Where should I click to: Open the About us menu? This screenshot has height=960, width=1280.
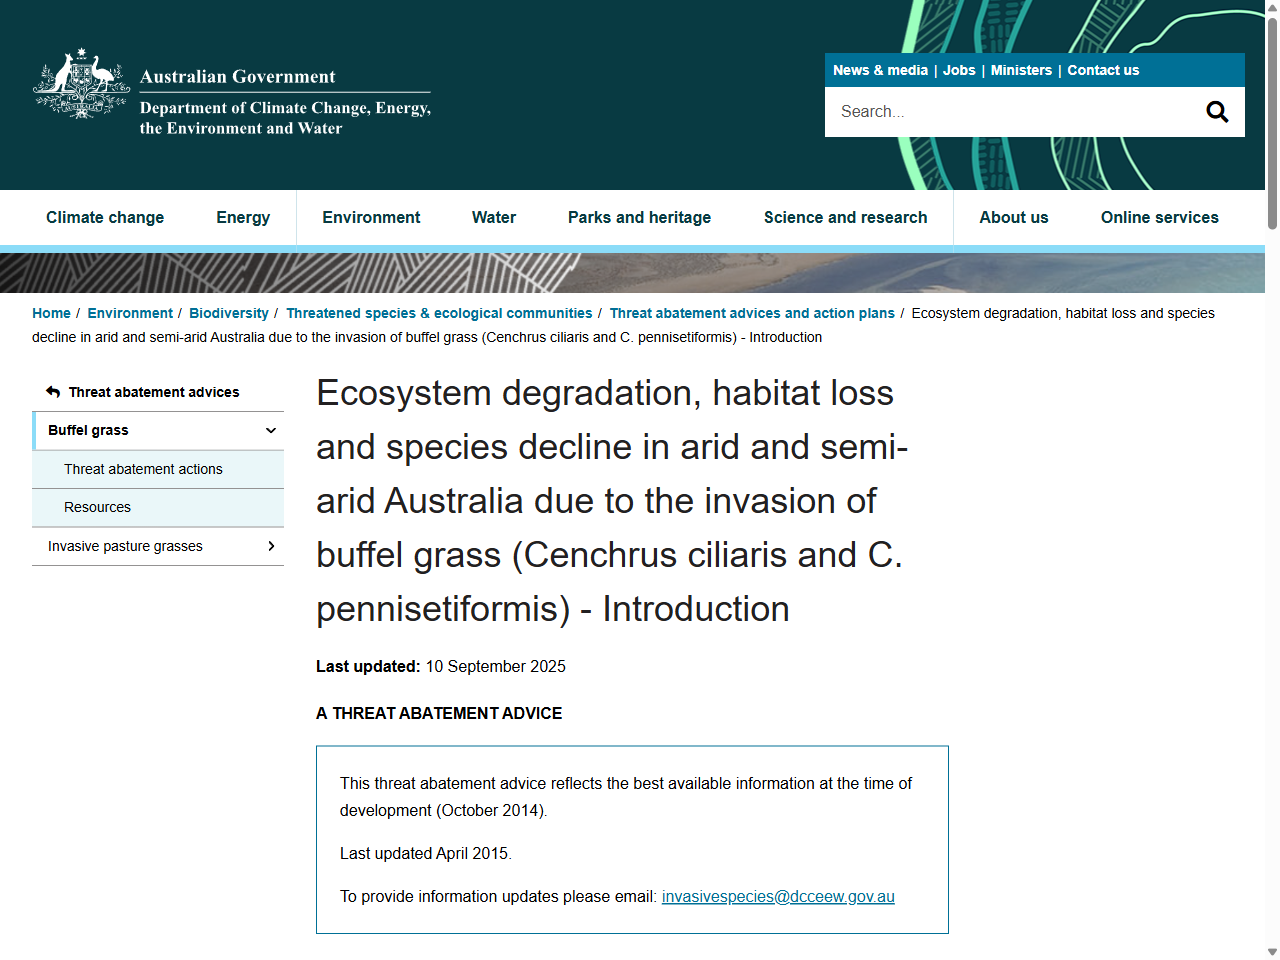coord(1014,218)
